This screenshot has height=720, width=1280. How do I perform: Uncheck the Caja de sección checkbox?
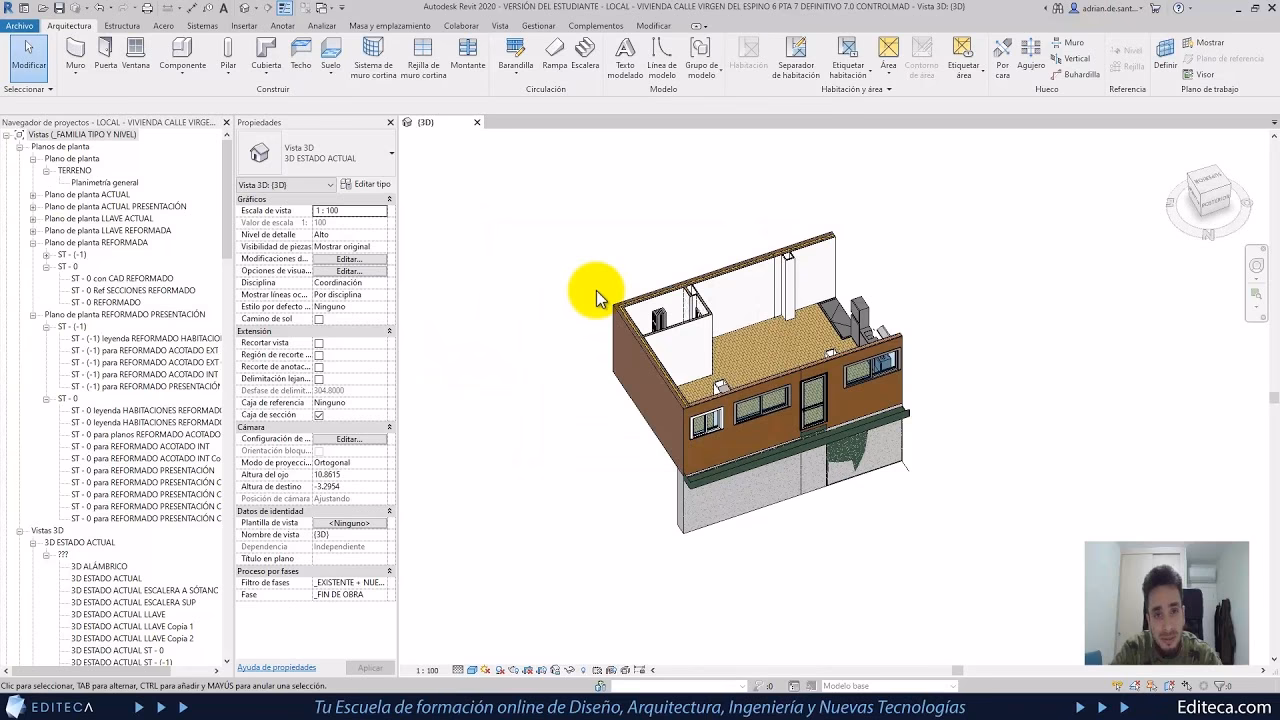[x=318, y=414]
